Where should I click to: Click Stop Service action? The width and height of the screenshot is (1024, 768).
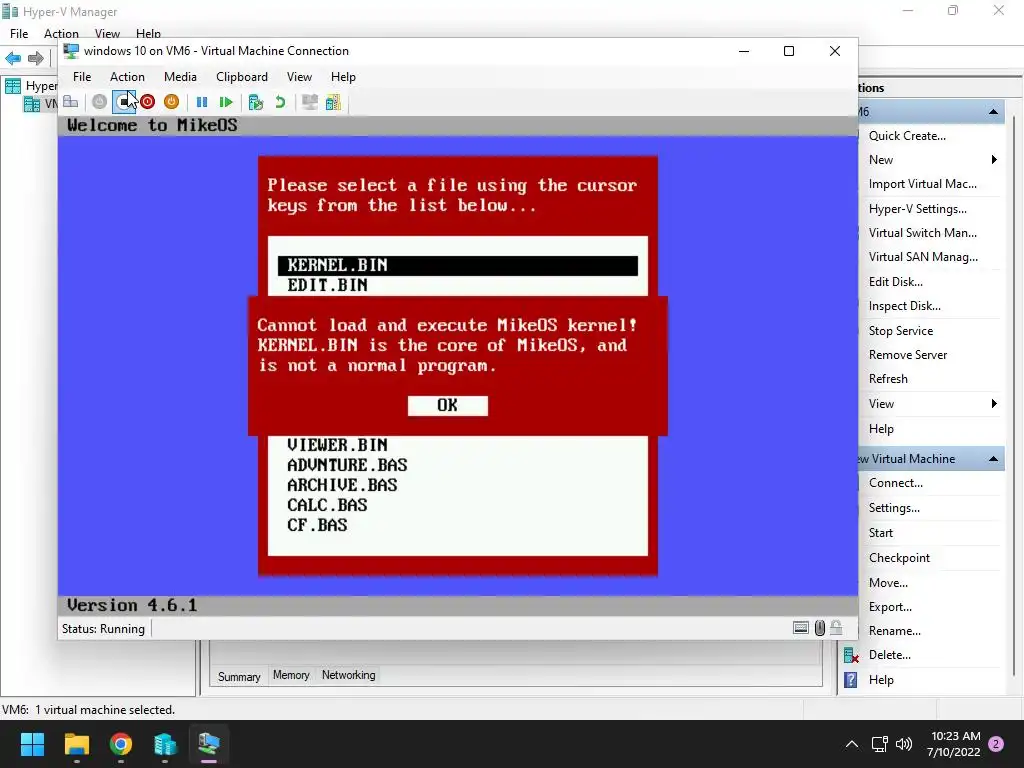click(901, 331)
